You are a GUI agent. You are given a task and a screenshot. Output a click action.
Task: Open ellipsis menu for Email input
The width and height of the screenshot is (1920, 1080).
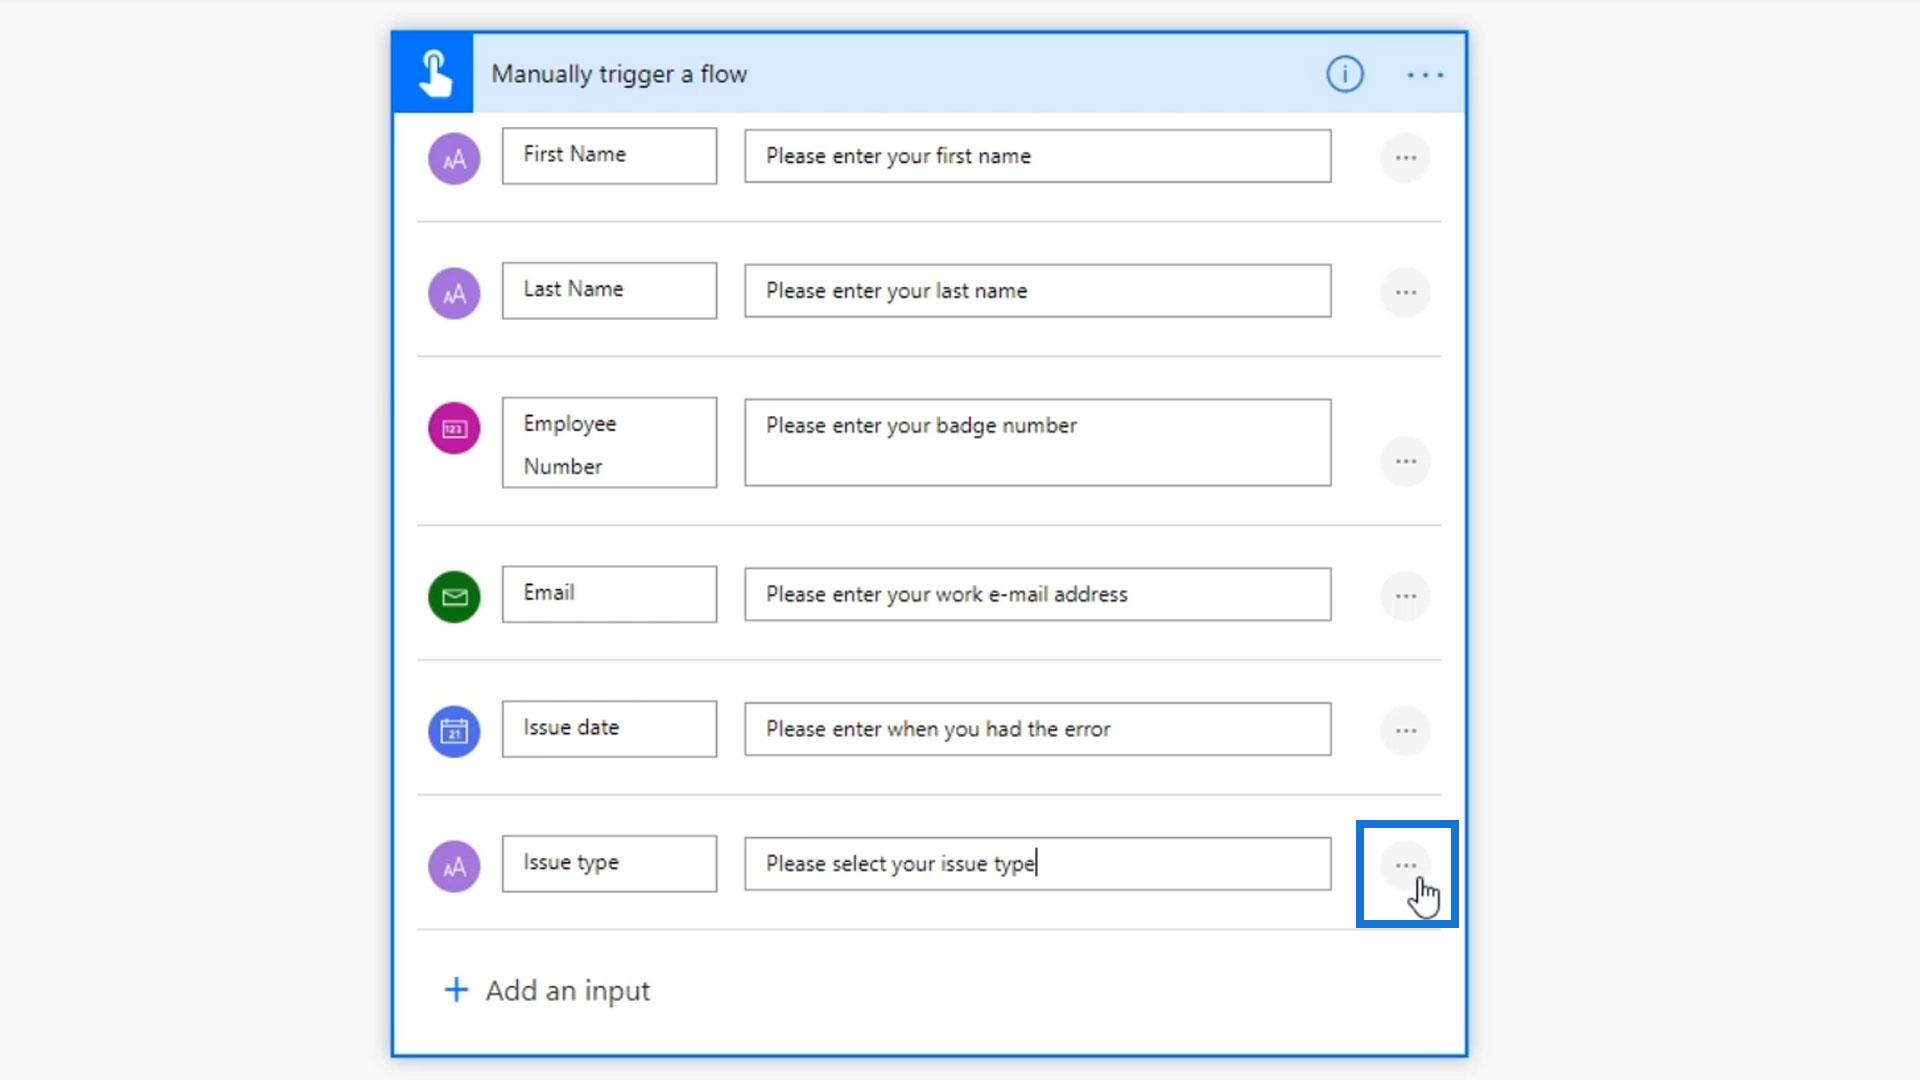(1405, 597)
